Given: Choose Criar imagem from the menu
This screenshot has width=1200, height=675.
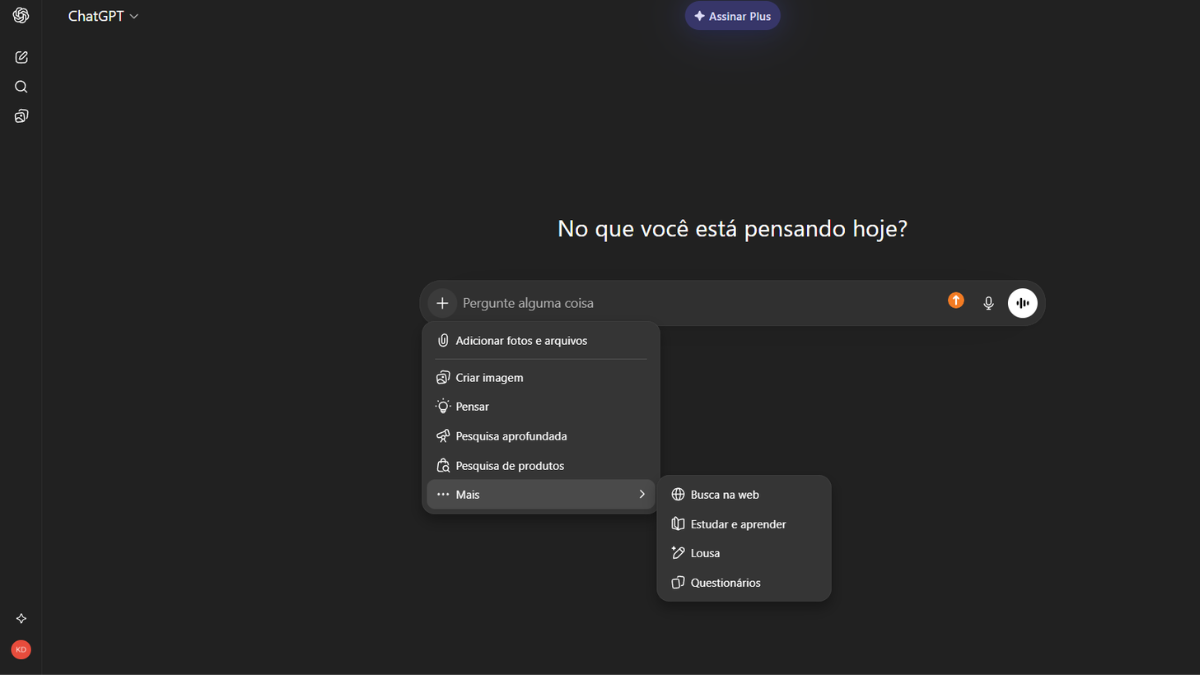Looking at the screenshot, I should click(x=489, y=377).
